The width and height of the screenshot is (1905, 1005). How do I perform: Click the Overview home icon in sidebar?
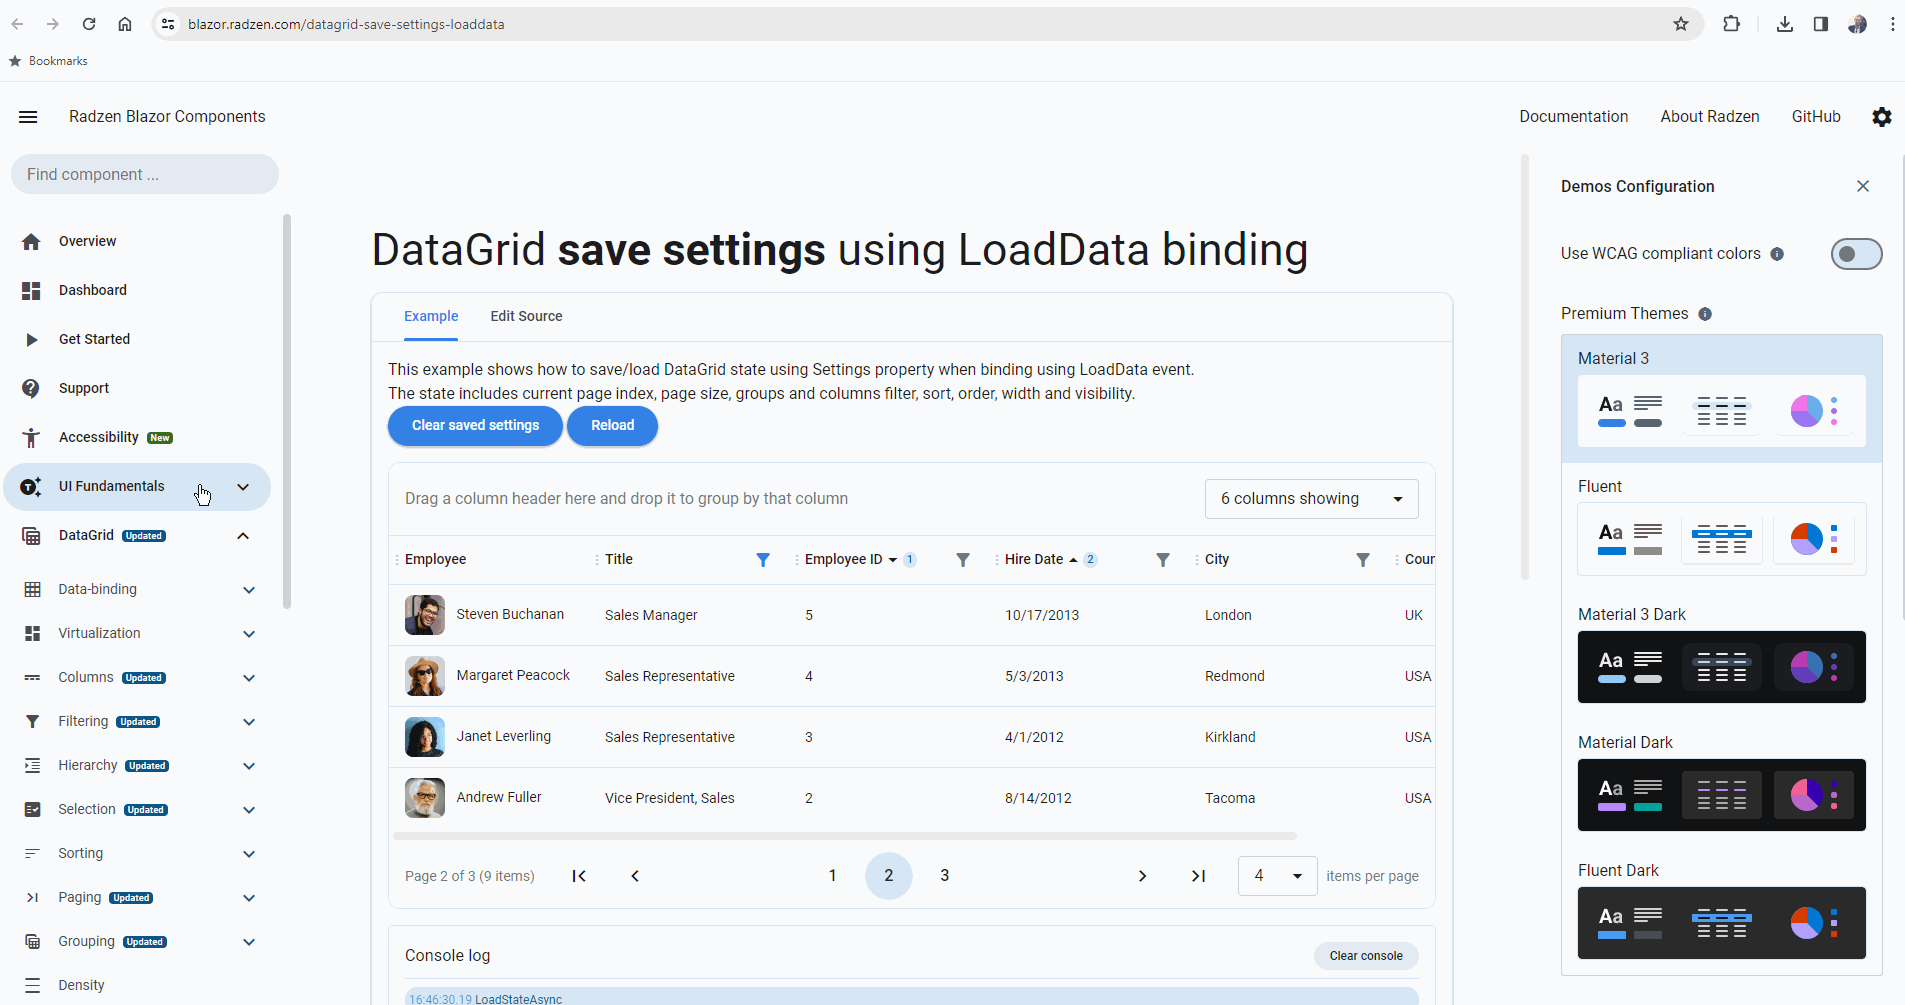pyautogui.click(x=31, y=241)
